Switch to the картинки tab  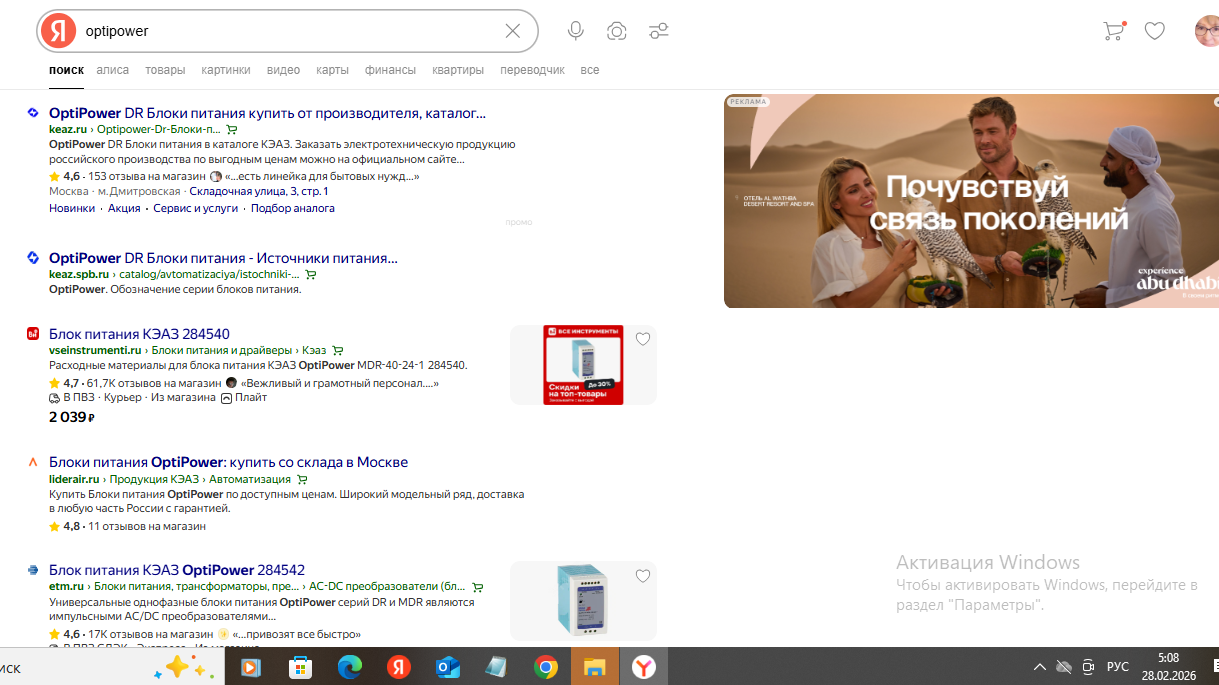coord(226,70)
